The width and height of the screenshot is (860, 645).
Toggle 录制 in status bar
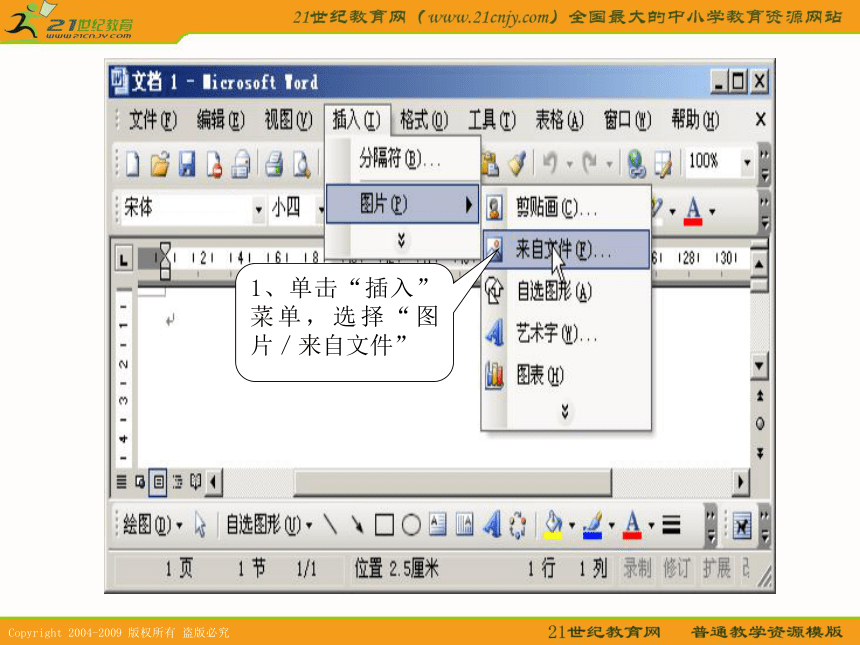[x=637, y=568]
